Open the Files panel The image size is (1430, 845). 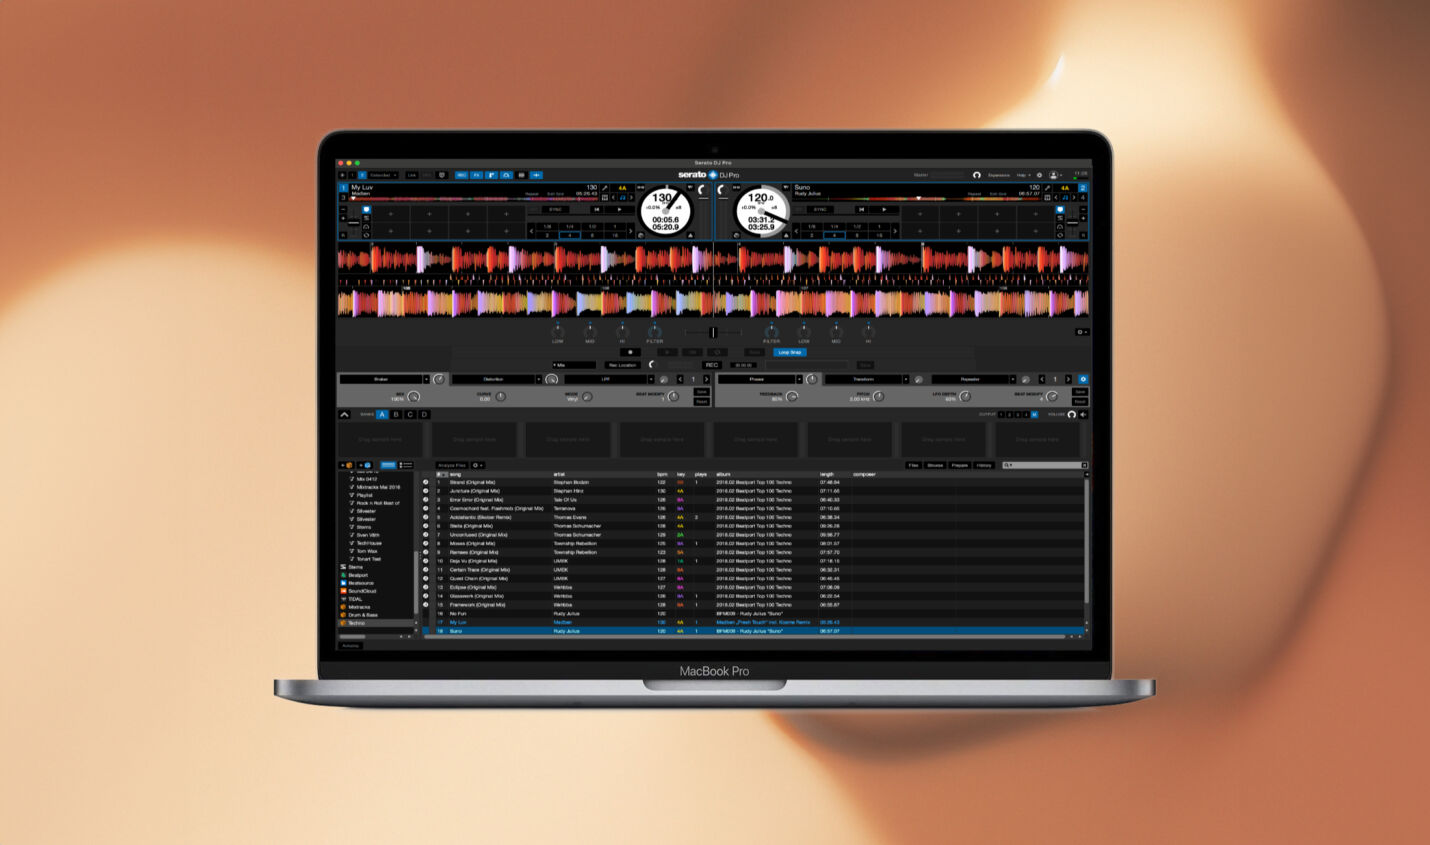pyautogui.click(x=913, y=465)
